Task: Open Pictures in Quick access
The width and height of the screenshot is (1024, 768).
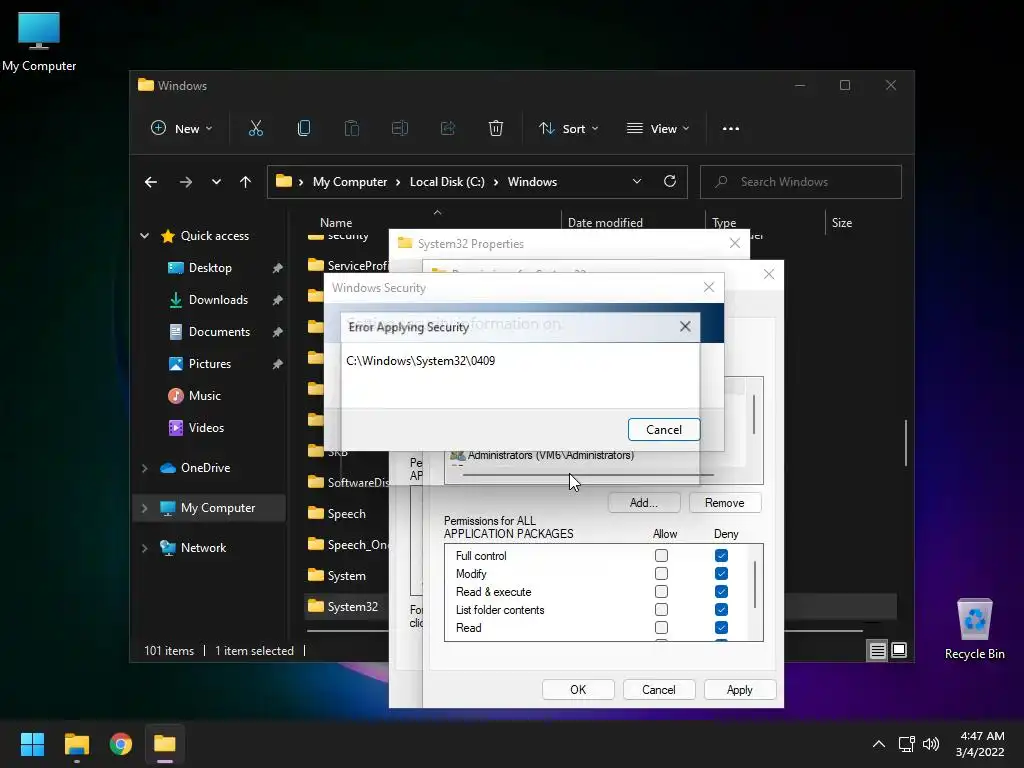Action: tap(210, 364)
